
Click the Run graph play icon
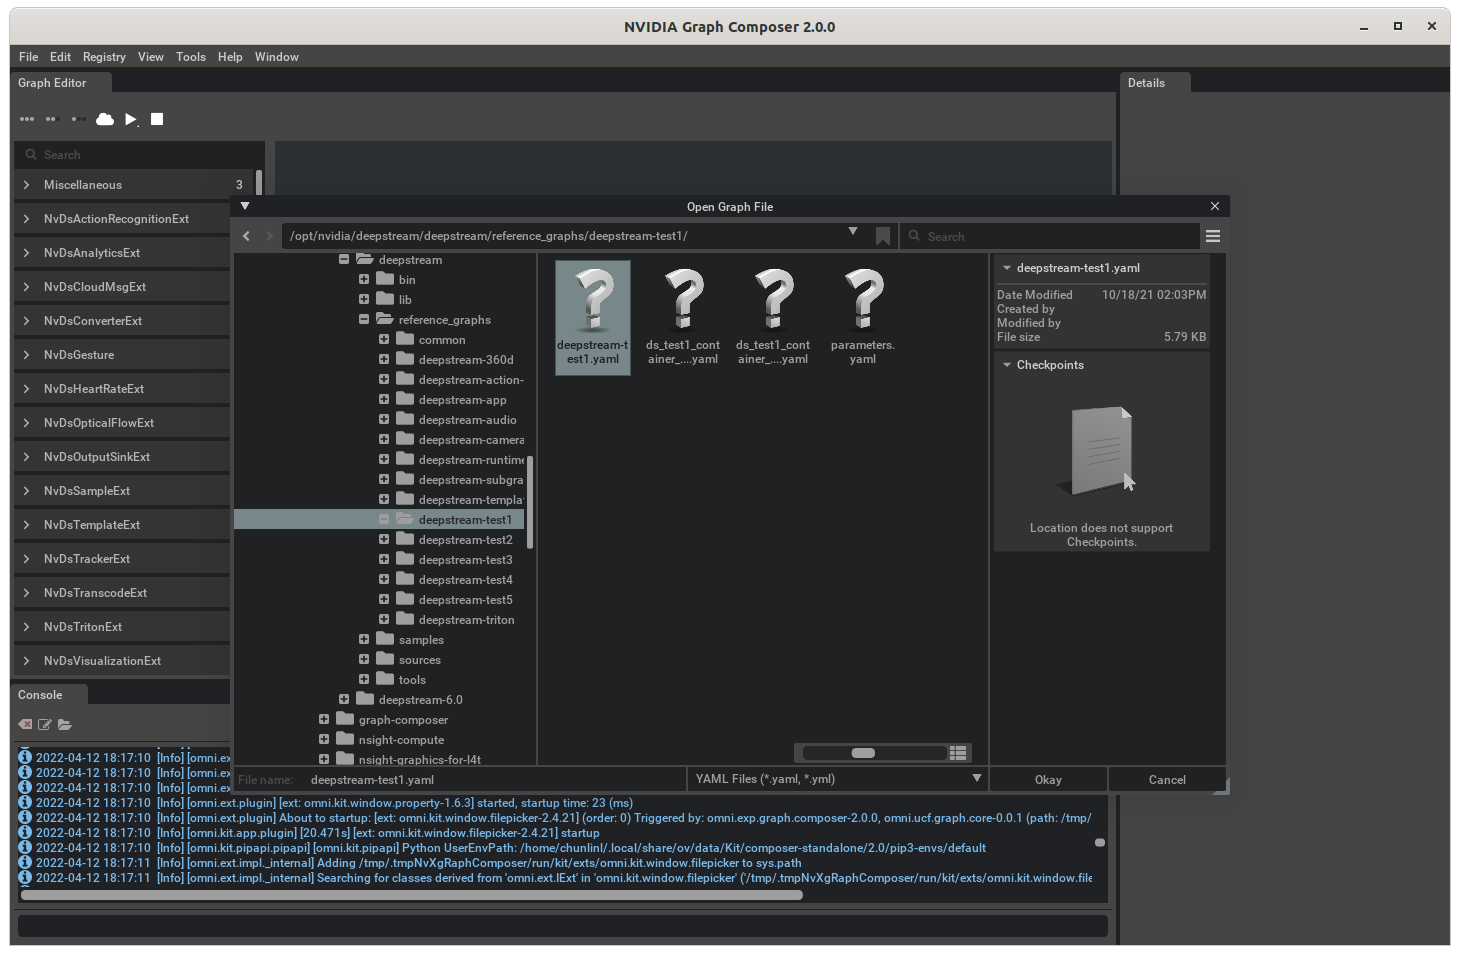click(x=131, y=119)
